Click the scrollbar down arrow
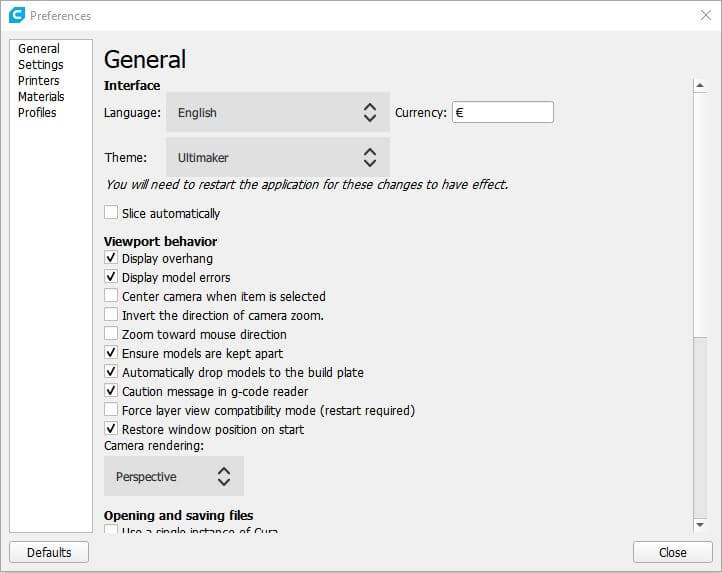 pyautogui.click(x=699, y=524)
